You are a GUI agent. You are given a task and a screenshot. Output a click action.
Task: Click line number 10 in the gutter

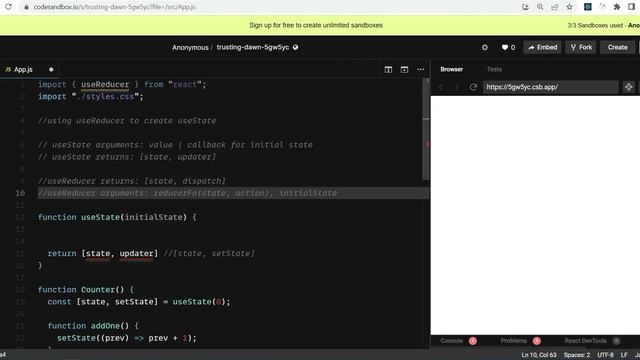20,193
